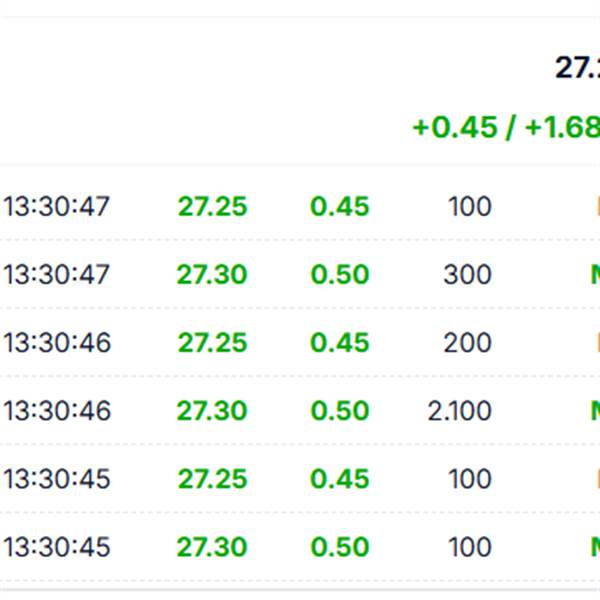This screenshot has height=600, width=600.
Task: Click the volume 2.100 cell
Action: point(459,411)
